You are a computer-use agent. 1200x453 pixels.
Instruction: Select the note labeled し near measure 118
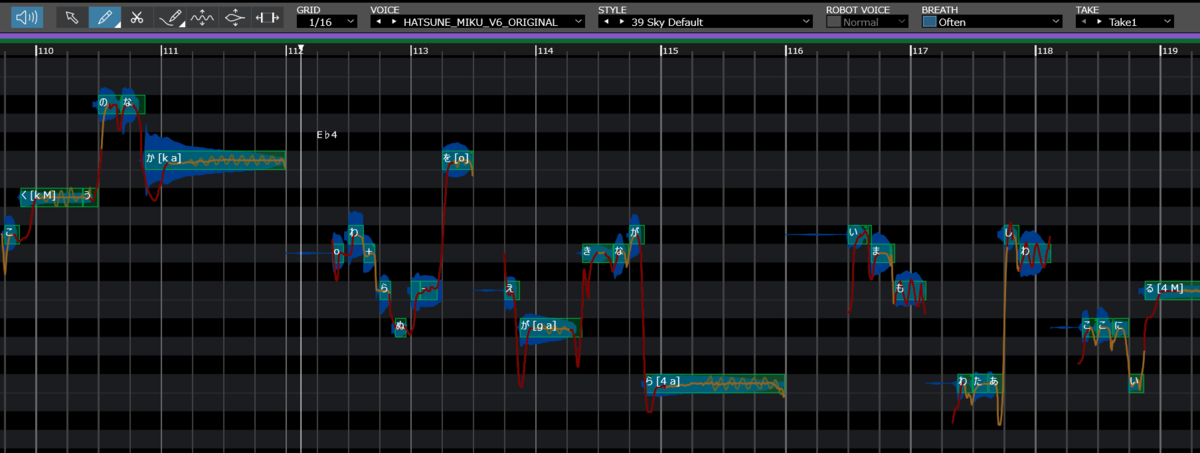pos(1011,234)
